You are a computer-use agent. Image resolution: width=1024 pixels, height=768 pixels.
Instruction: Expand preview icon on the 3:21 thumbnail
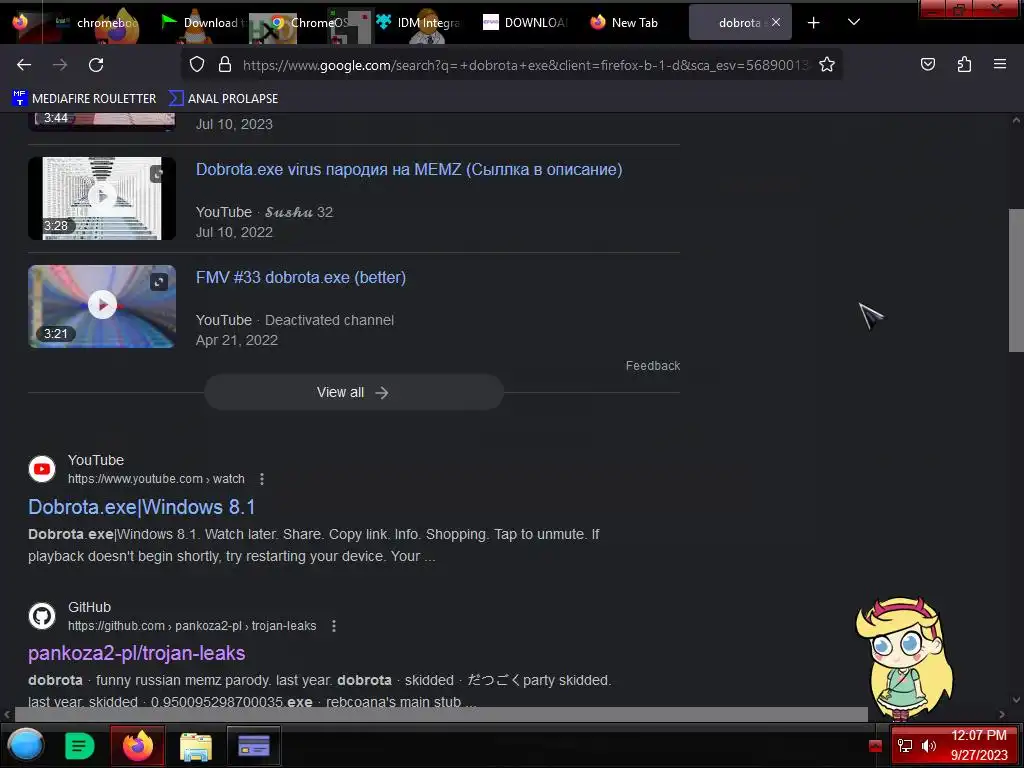159,281
